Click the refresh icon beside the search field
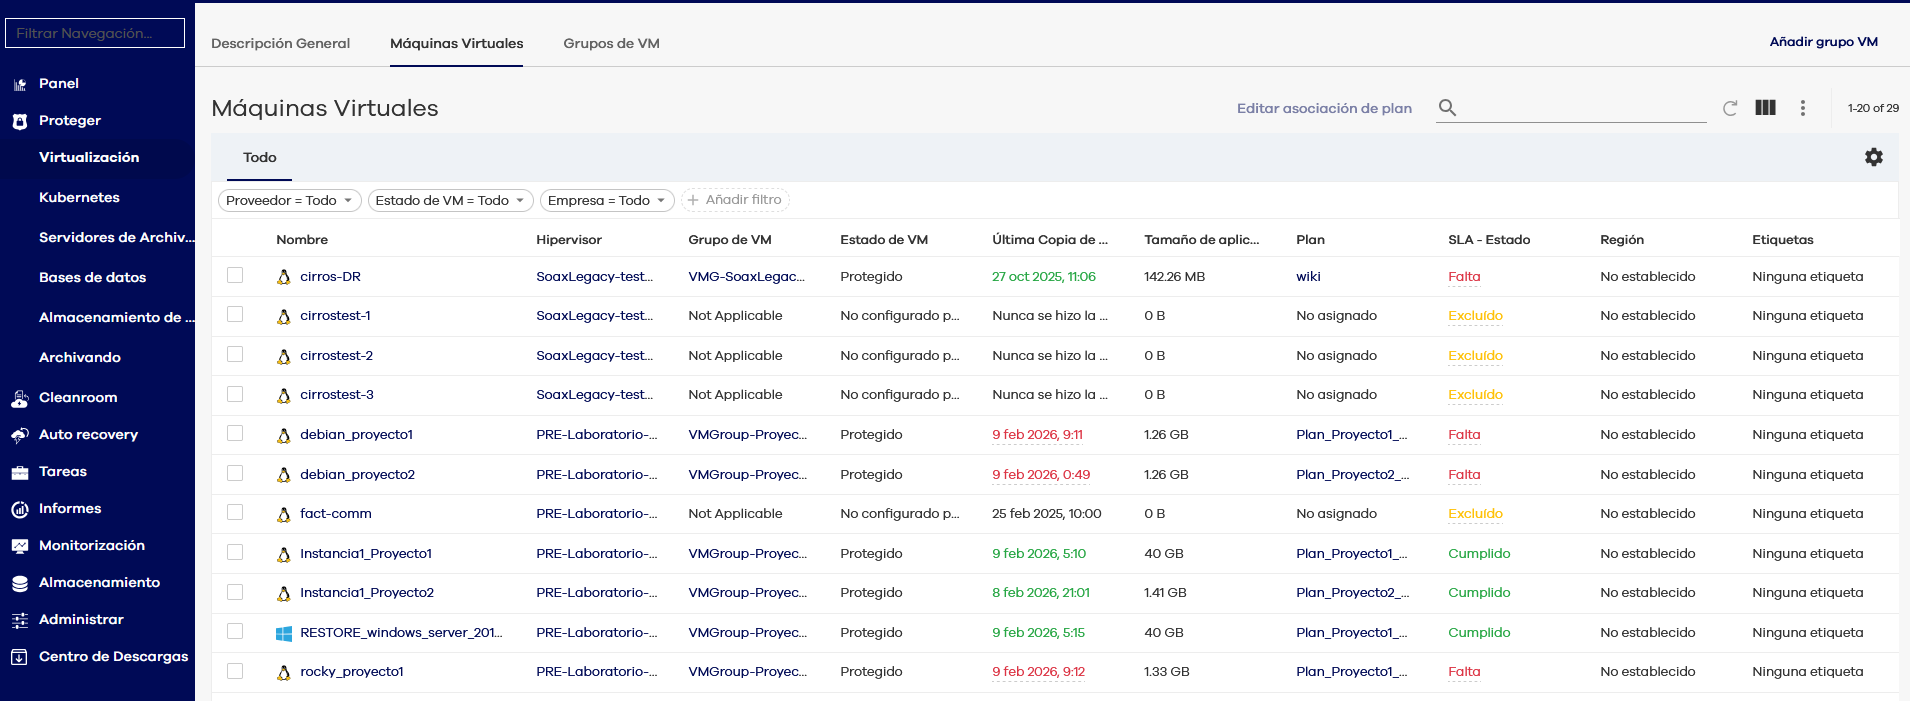Image resolution: width=1910 pixels, height=701 pixels. 1730,108
